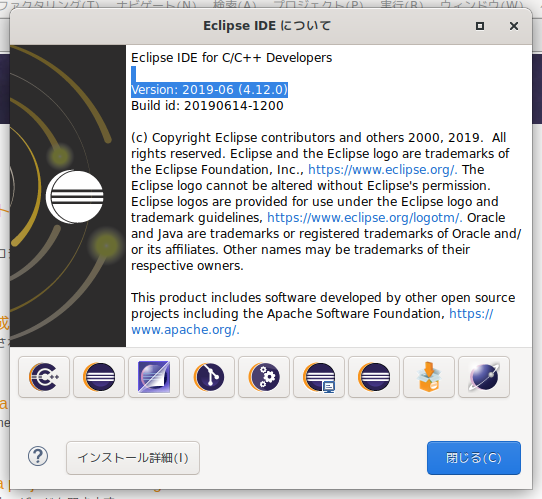This screenshot has height=499, width=542.
Task: Click the インストール詳細(I) button
Action: tap(133, 458)
